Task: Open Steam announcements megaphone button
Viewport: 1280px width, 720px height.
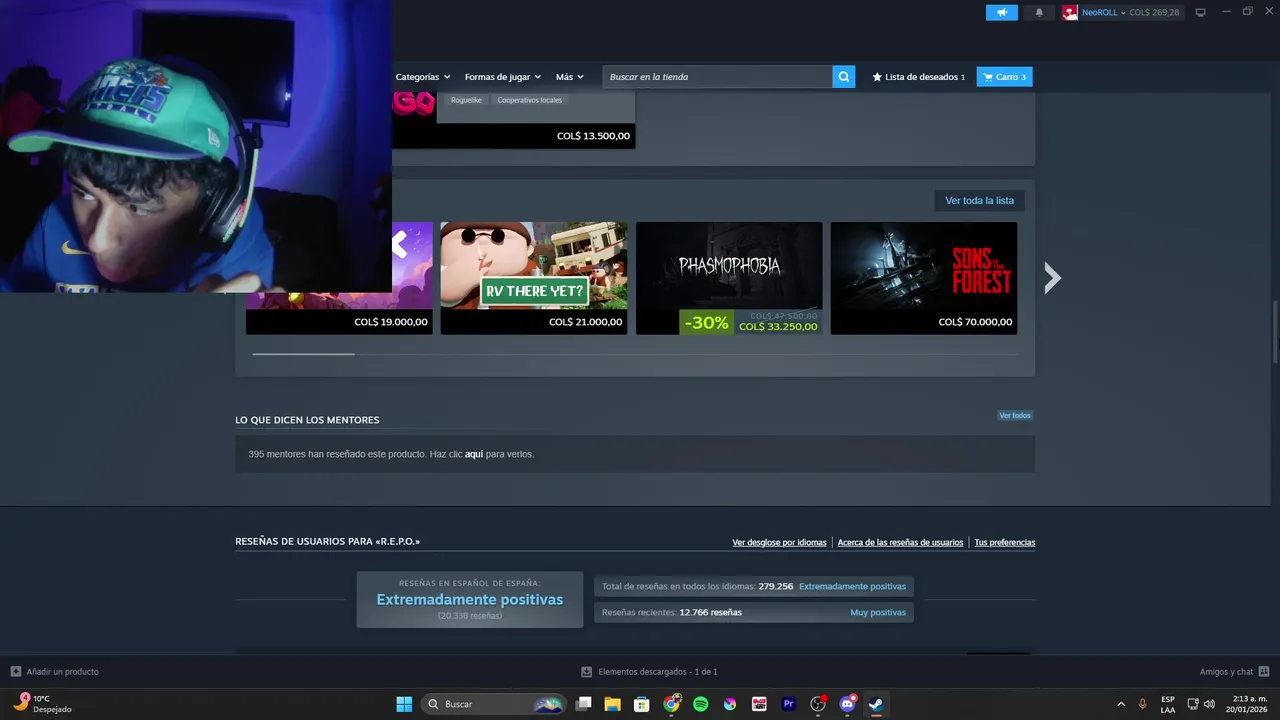Action: pos(1001,12)
